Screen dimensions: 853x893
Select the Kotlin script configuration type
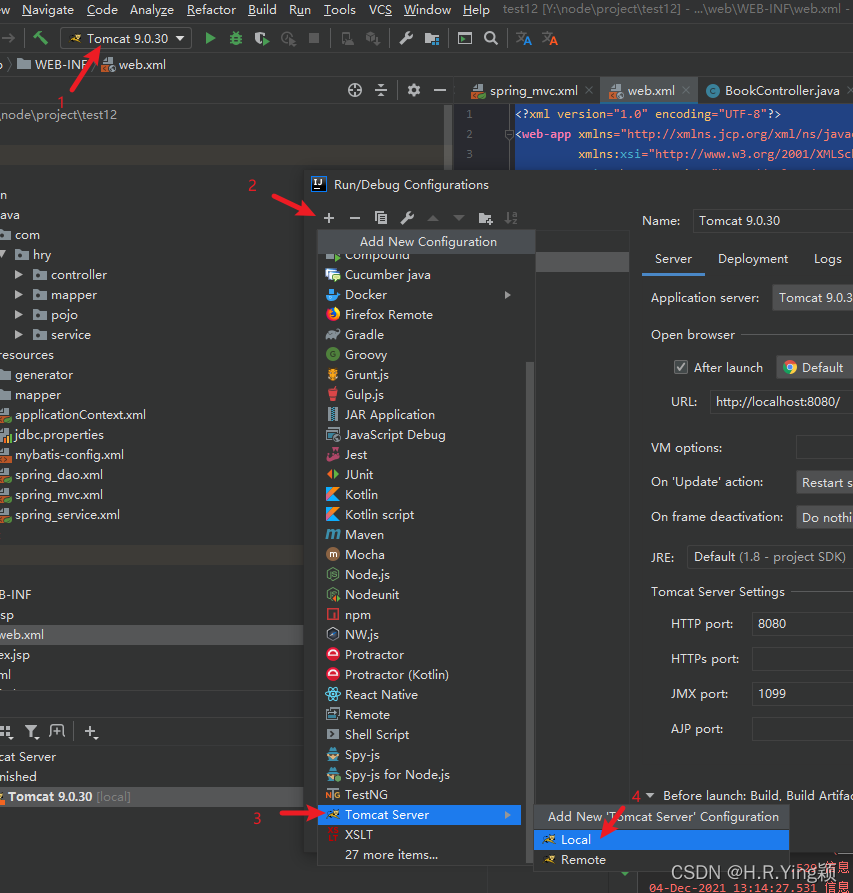[x=419, y=514]
